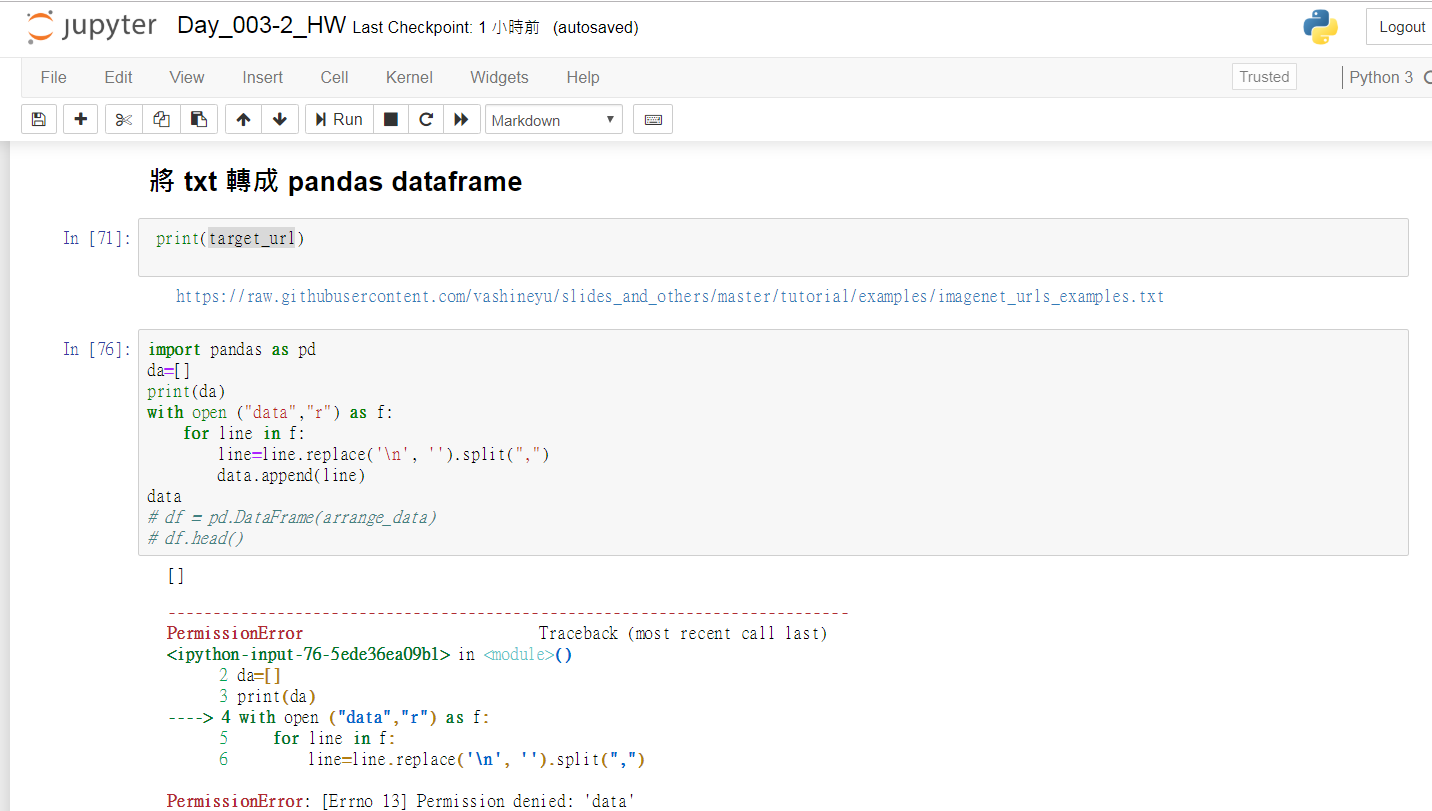Open the Cell menu

coord(334,77)
